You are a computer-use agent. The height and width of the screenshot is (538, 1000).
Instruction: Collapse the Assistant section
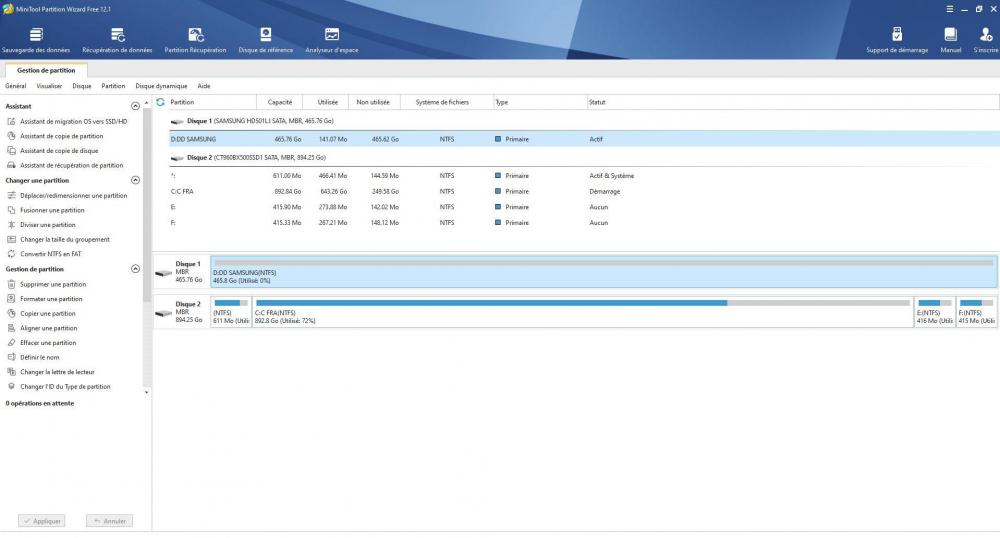click(x=135, y=106)
